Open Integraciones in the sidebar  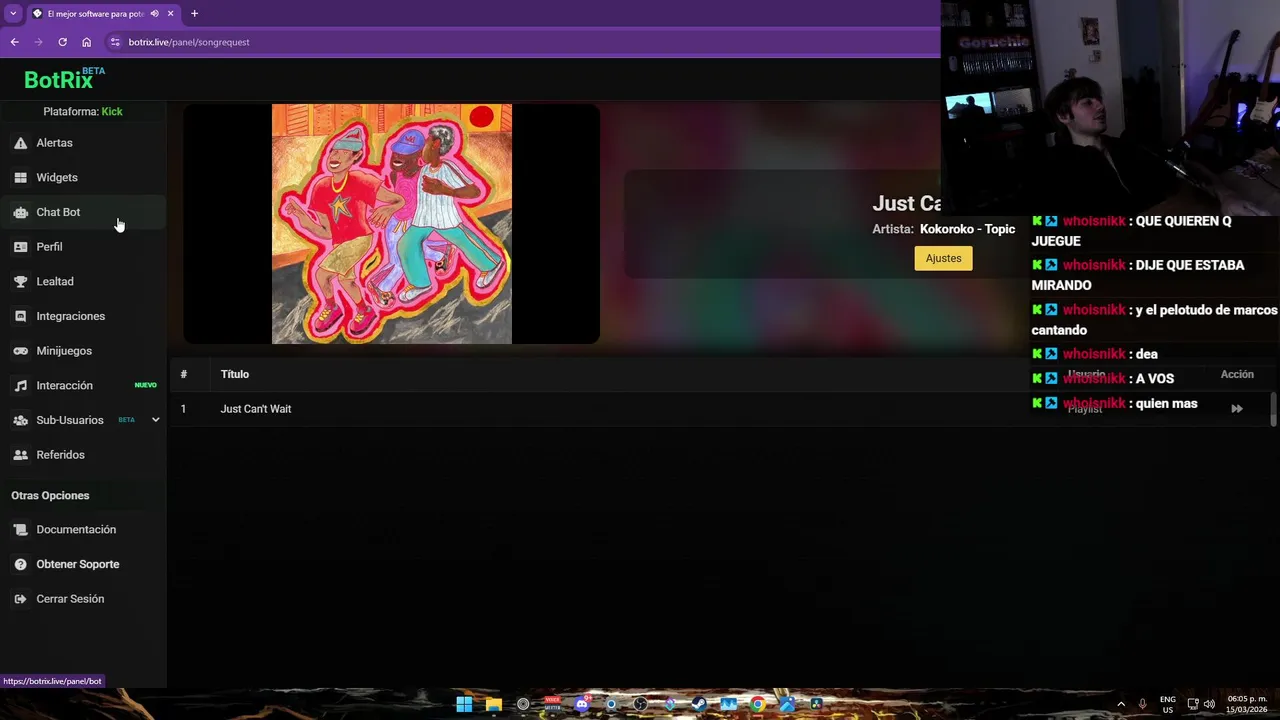click(x=84, y=316)
